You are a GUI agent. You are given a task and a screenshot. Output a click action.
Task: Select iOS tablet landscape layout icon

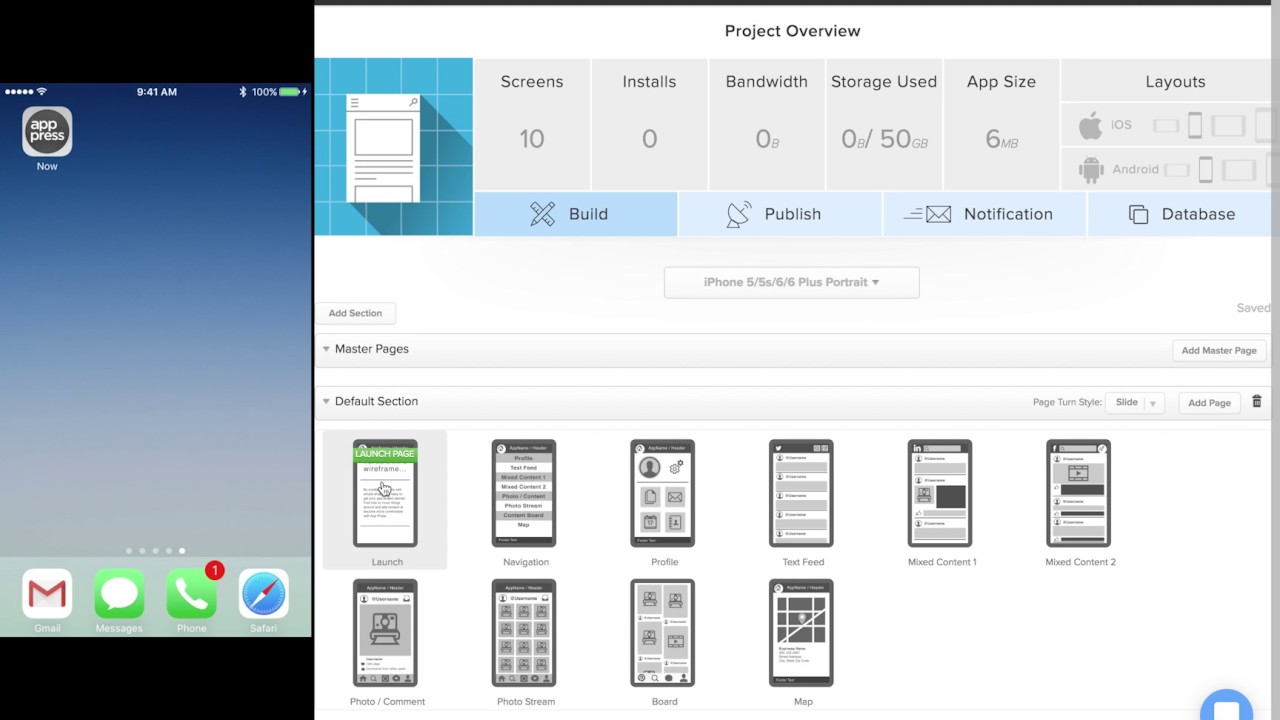pos(1229,125)
